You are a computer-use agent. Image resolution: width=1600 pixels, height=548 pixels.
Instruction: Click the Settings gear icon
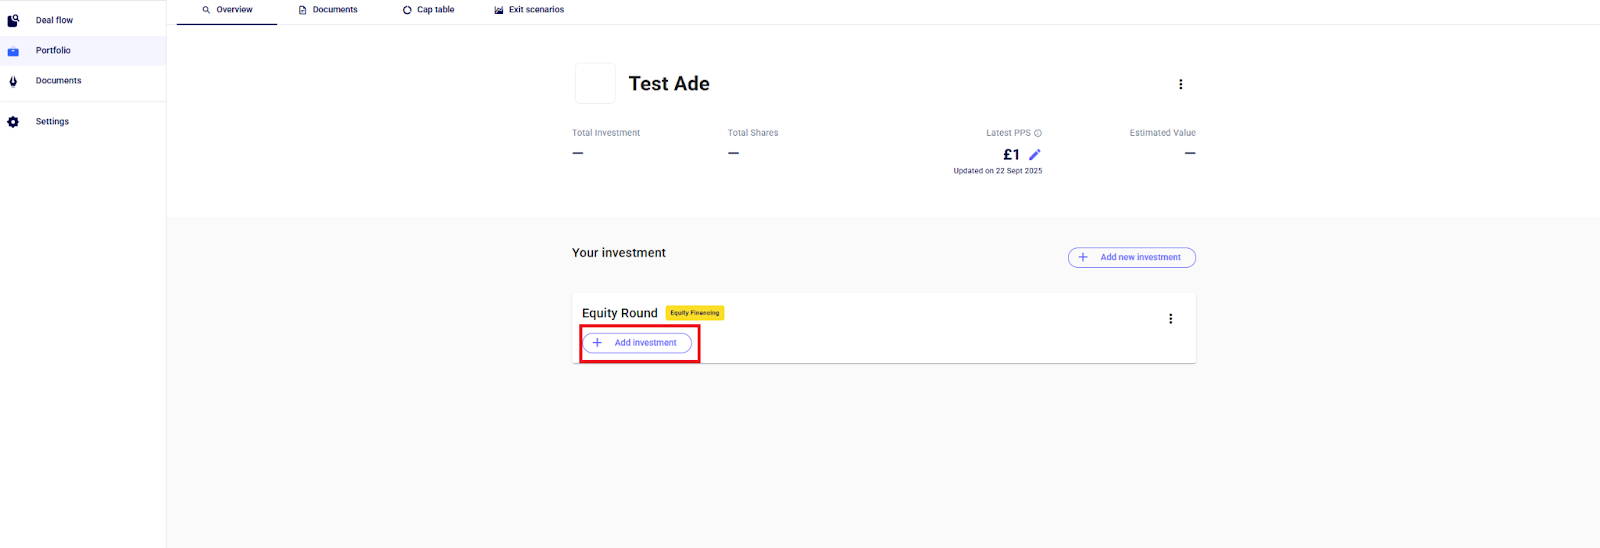(13, 122)
